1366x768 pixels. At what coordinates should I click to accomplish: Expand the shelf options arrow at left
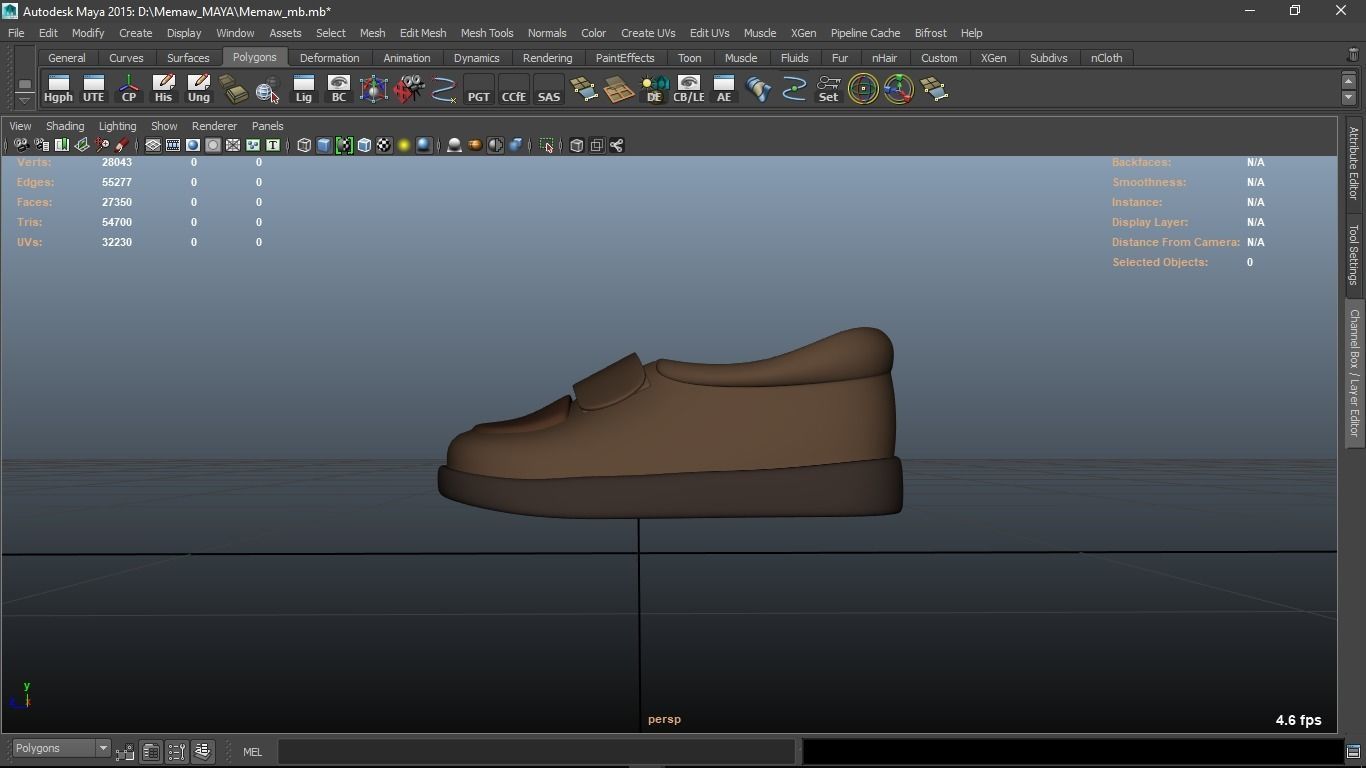pos(24,99)
